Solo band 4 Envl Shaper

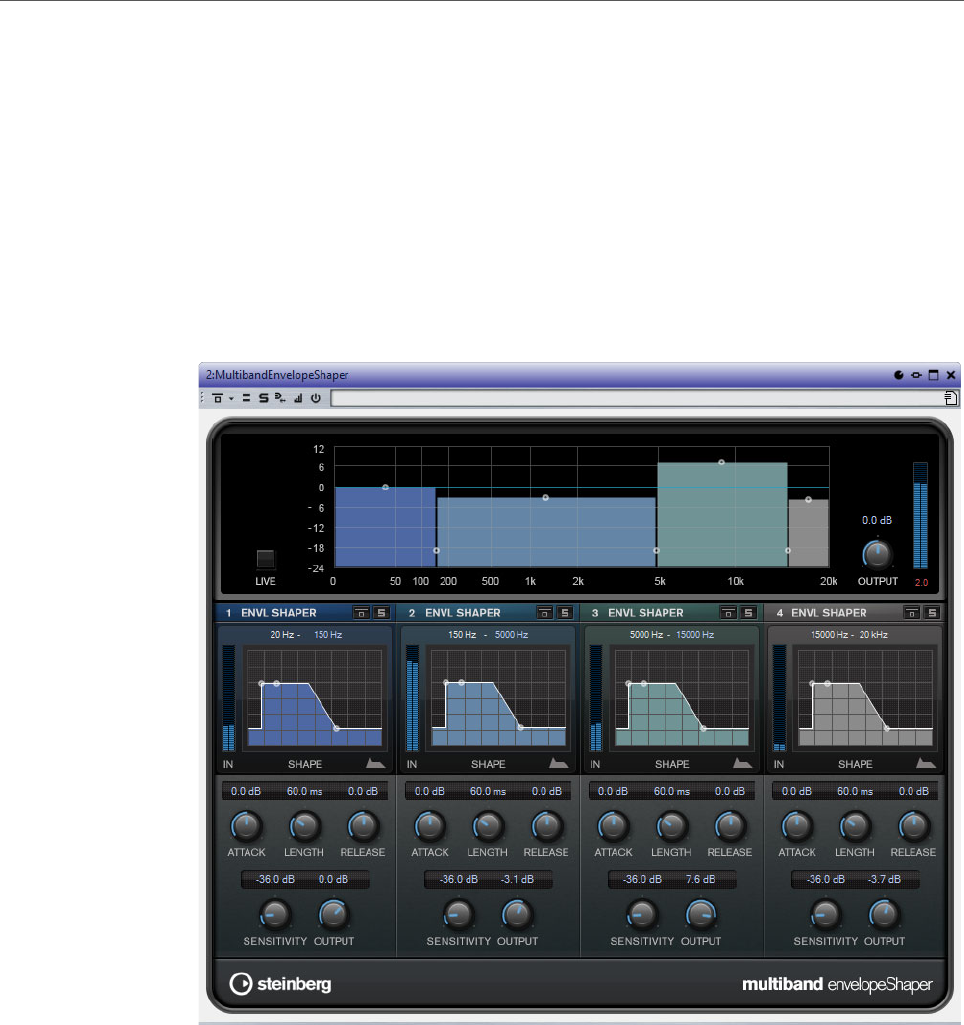click(x=933, y=613)
